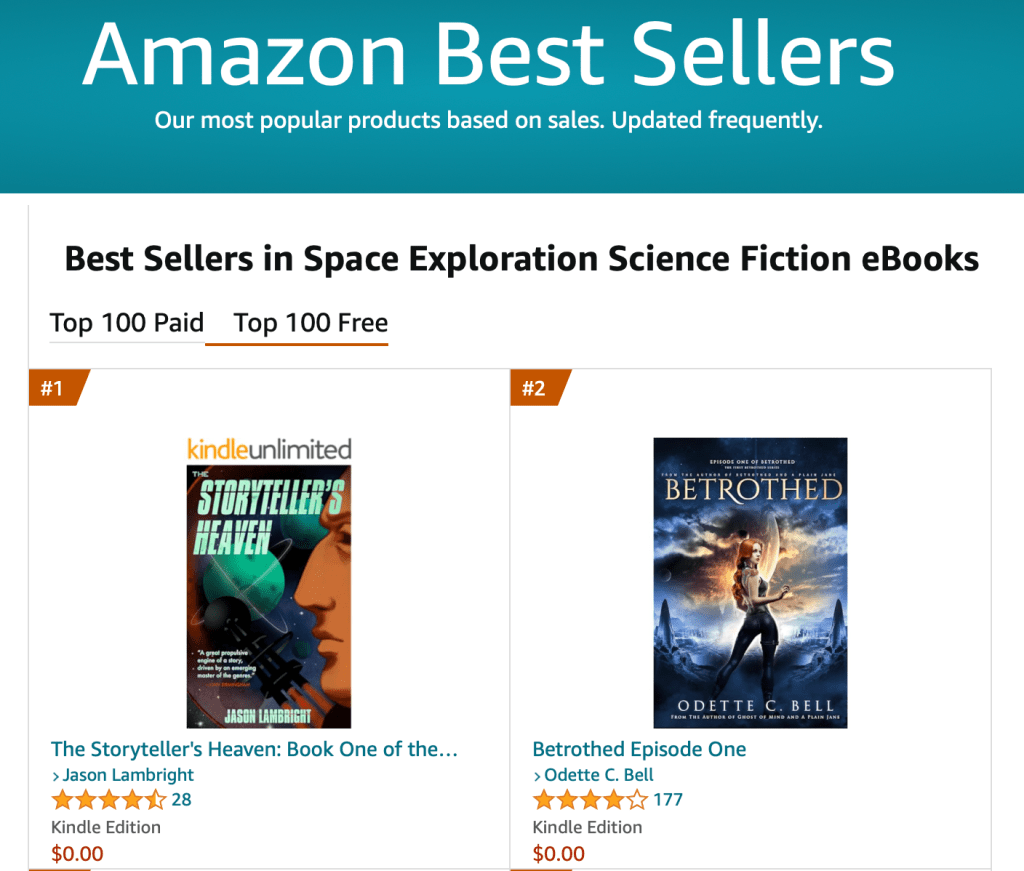Open The Storyteller's Heaven book cover
1024x871 pixels.
(269, 596)
